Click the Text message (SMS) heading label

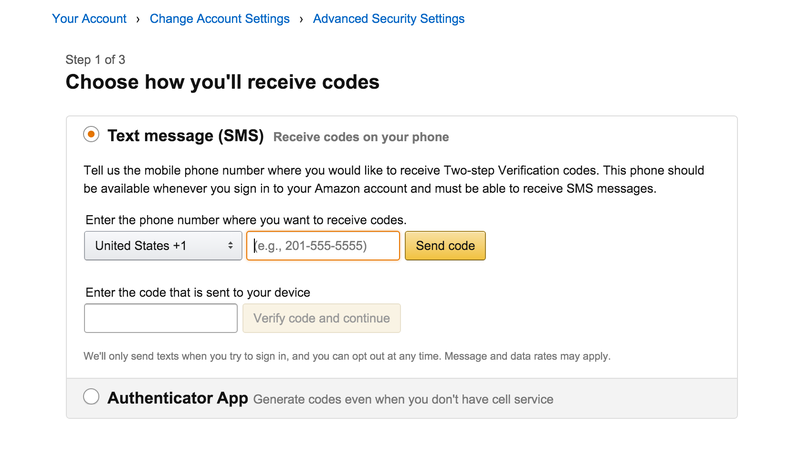(x=186, y=136)
